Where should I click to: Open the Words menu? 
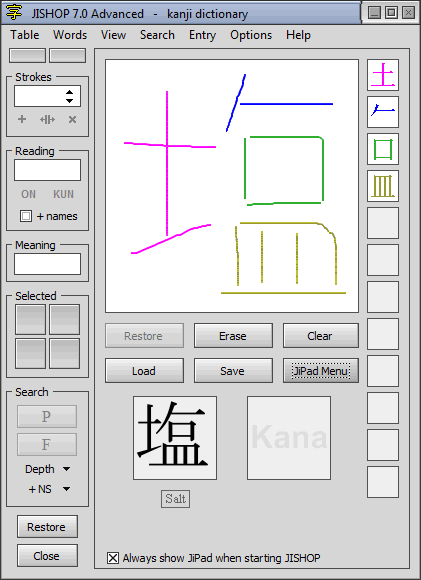point(70,35)
